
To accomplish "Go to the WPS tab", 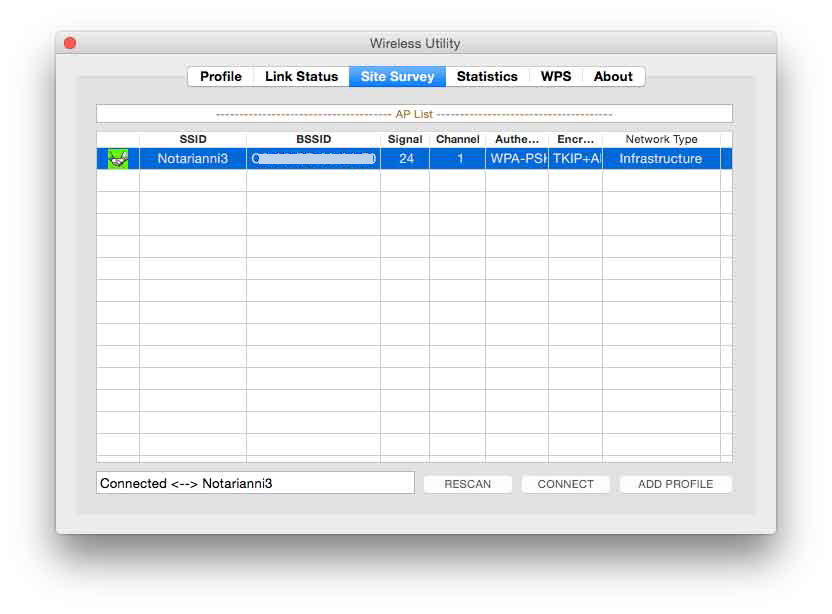I will pyautogui.click(x=556, y=76).
